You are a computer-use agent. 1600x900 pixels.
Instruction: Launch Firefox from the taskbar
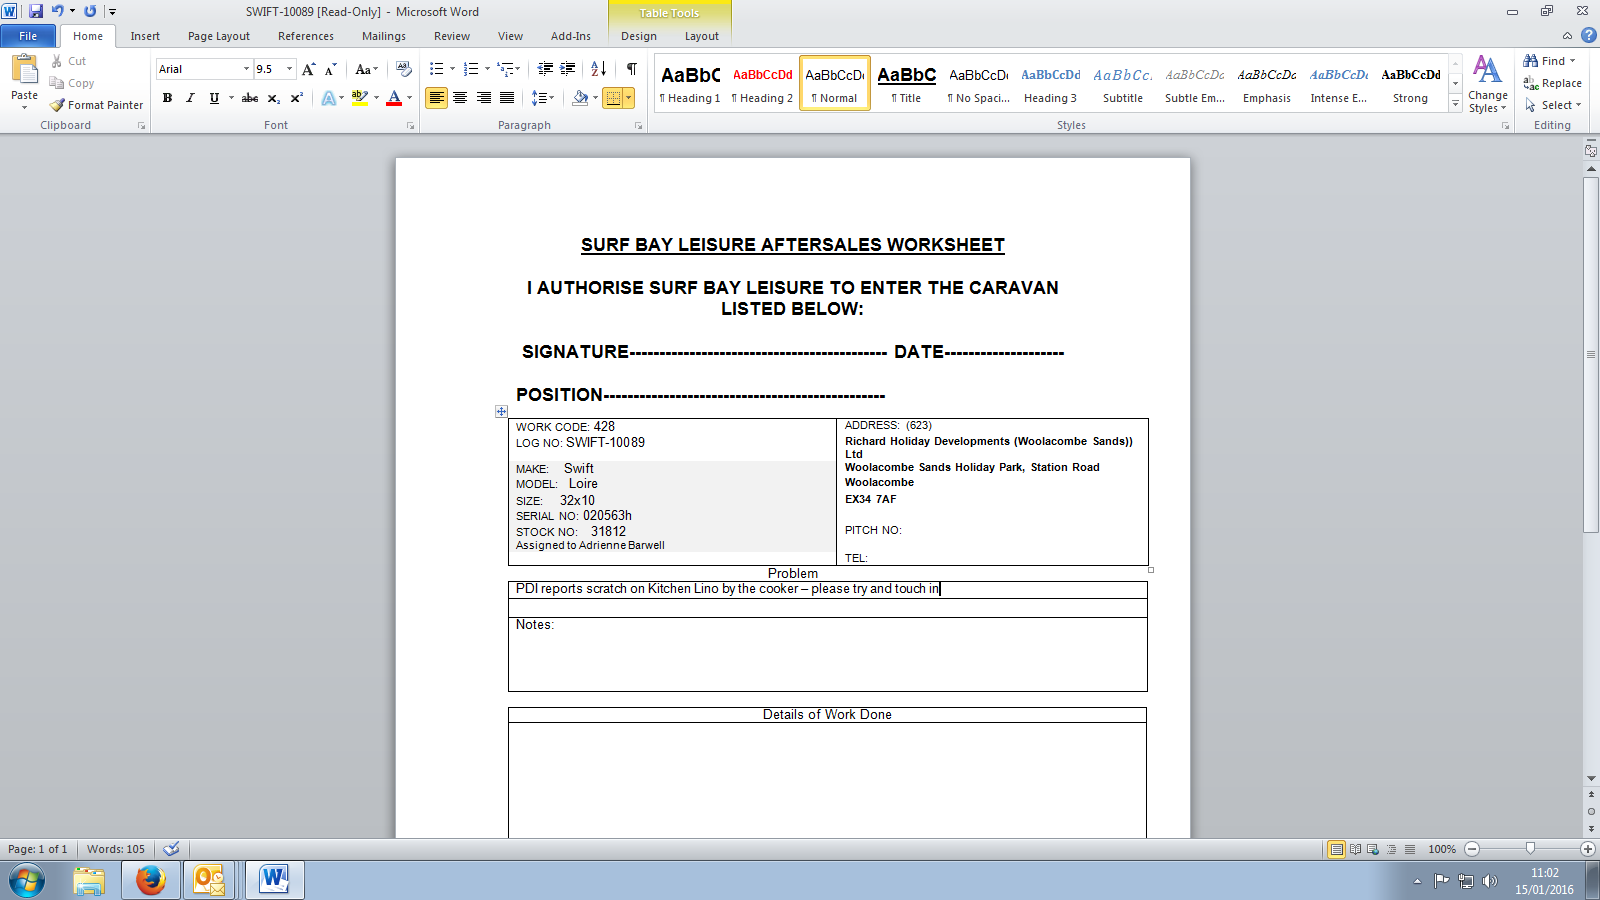coord(151,880)
